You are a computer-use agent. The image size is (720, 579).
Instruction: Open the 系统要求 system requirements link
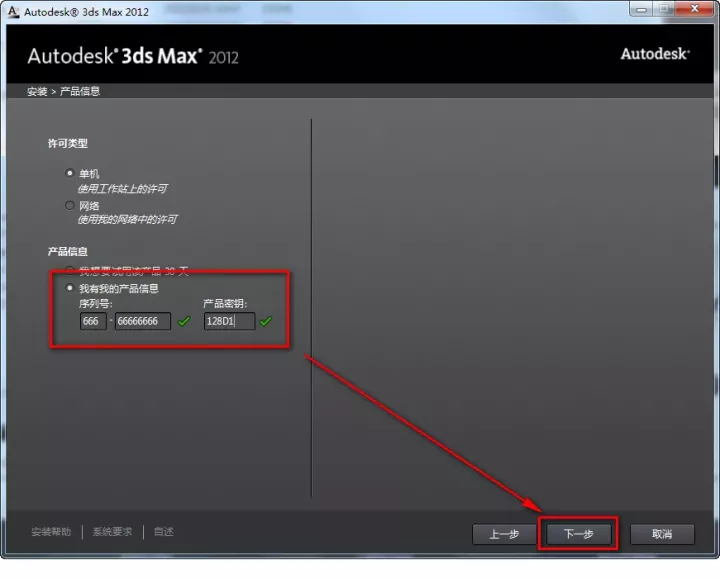pyautogui.click(x=112, y=532)
